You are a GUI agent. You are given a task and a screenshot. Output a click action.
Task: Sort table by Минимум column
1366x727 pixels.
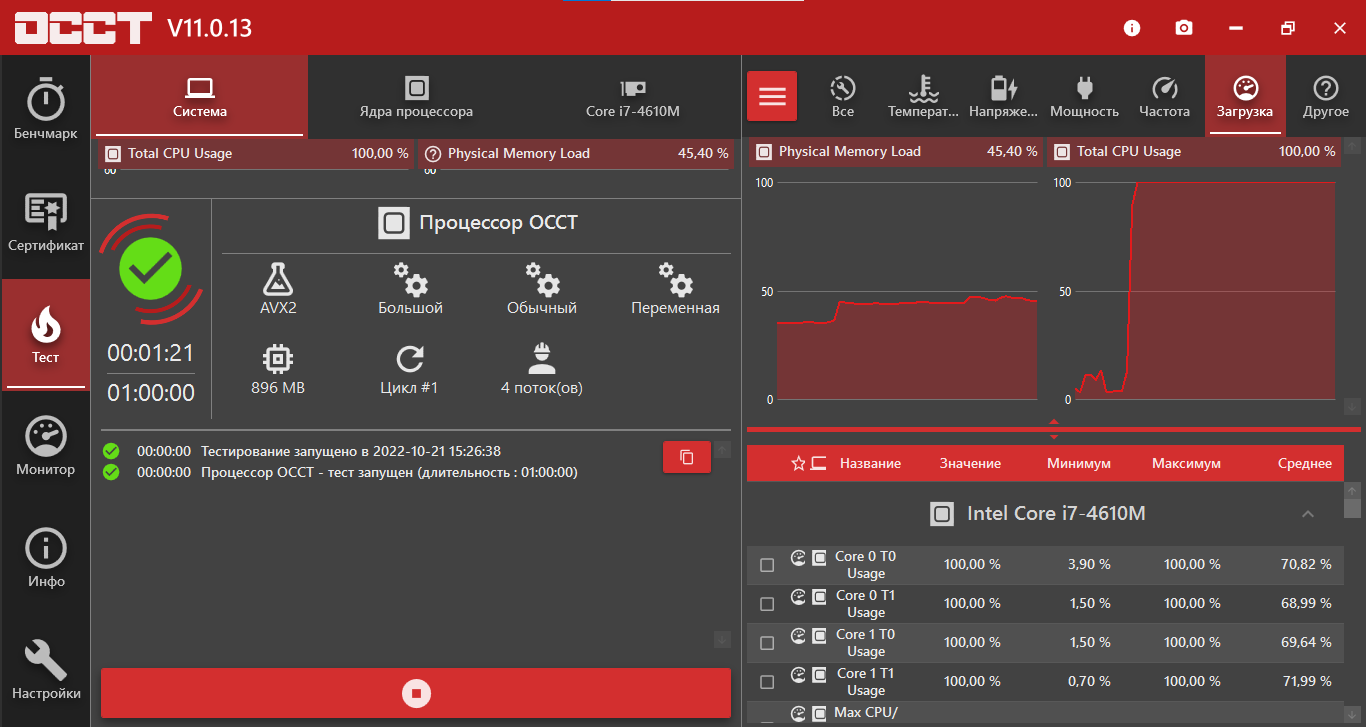(x=1079, y=463)
